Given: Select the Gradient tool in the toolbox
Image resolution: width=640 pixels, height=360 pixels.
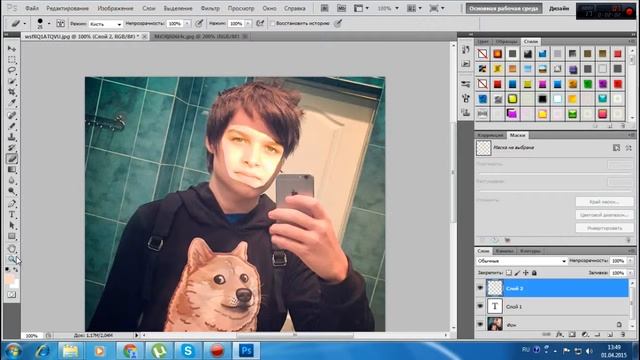Looking at the screenshot, I should pyautogui.click(x=12, y=169).
